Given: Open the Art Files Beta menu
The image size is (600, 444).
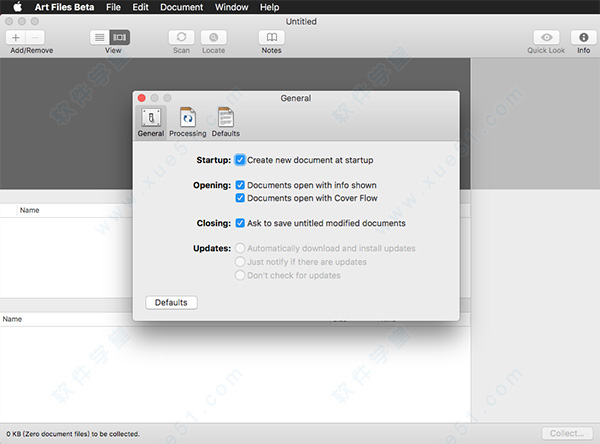Looking at the screenshot, I should coord(64,7).
